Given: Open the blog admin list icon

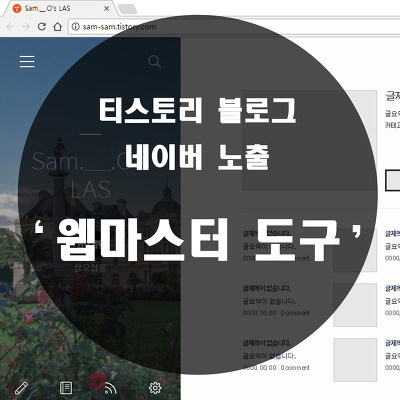Looking at the screenshot, I should point(66,388).
